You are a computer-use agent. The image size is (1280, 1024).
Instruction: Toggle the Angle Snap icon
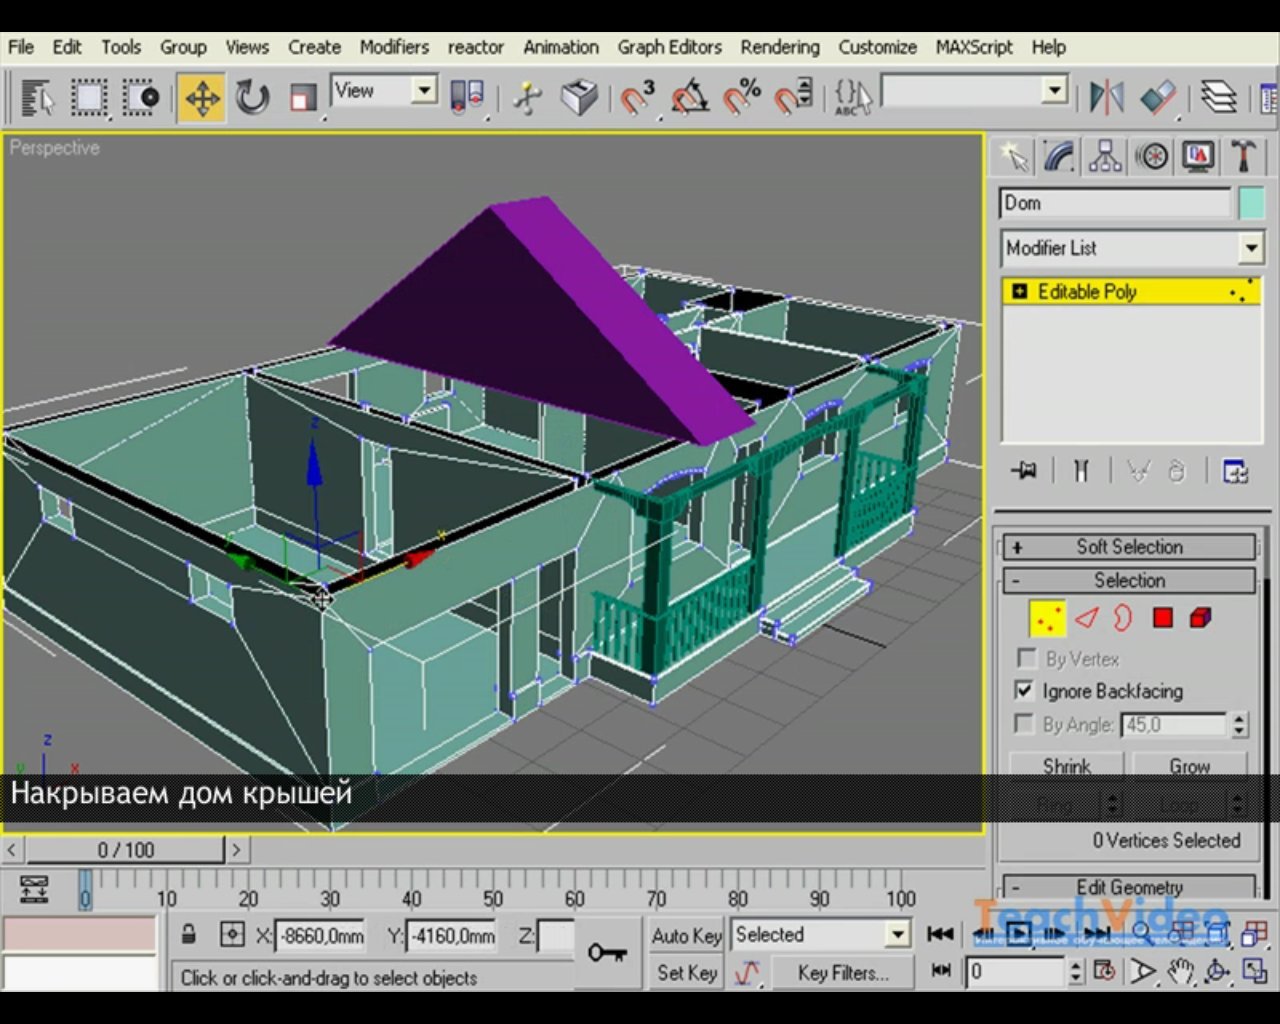coord(689,98)
